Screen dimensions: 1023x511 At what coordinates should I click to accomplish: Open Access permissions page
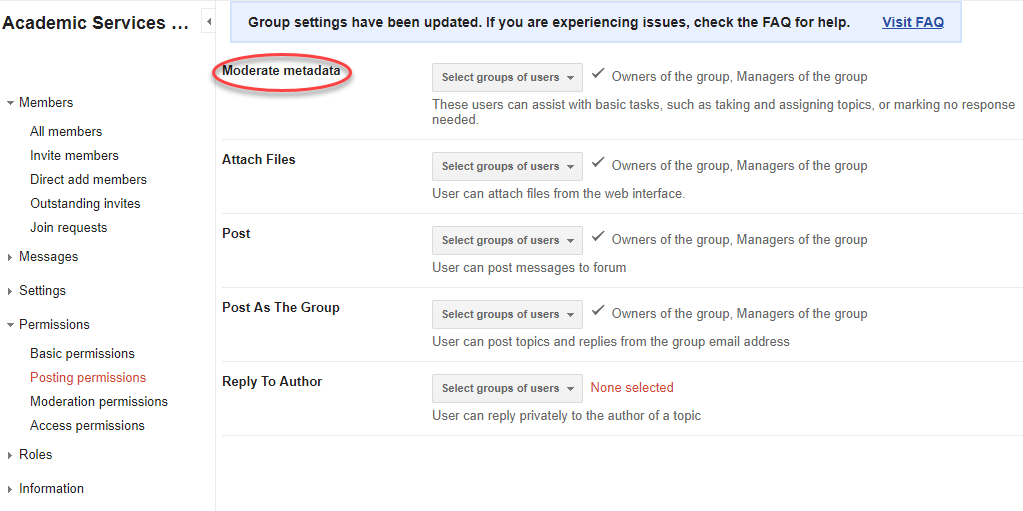pos(87,426)
